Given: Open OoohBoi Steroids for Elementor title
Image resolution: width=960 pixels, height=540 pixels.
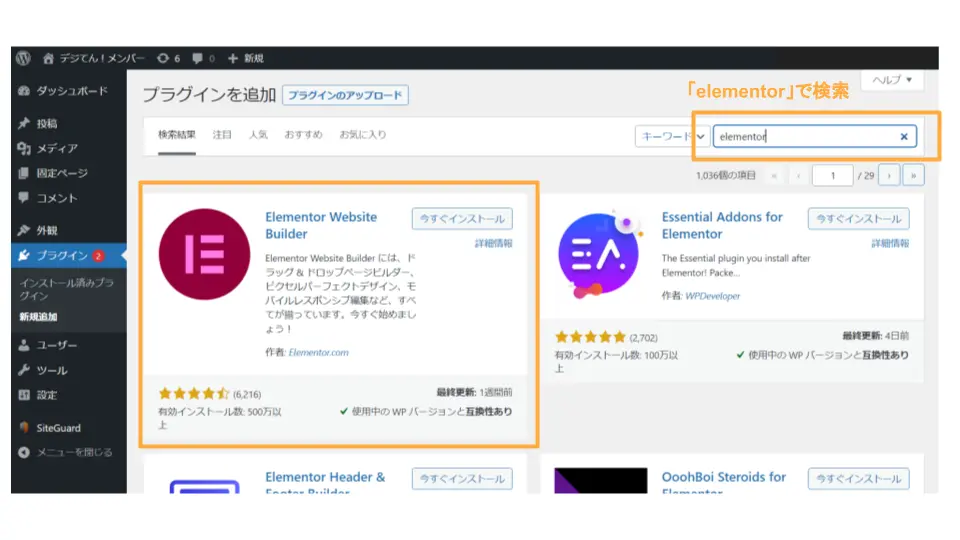Looking at the screenshot, I should [724, 482].
